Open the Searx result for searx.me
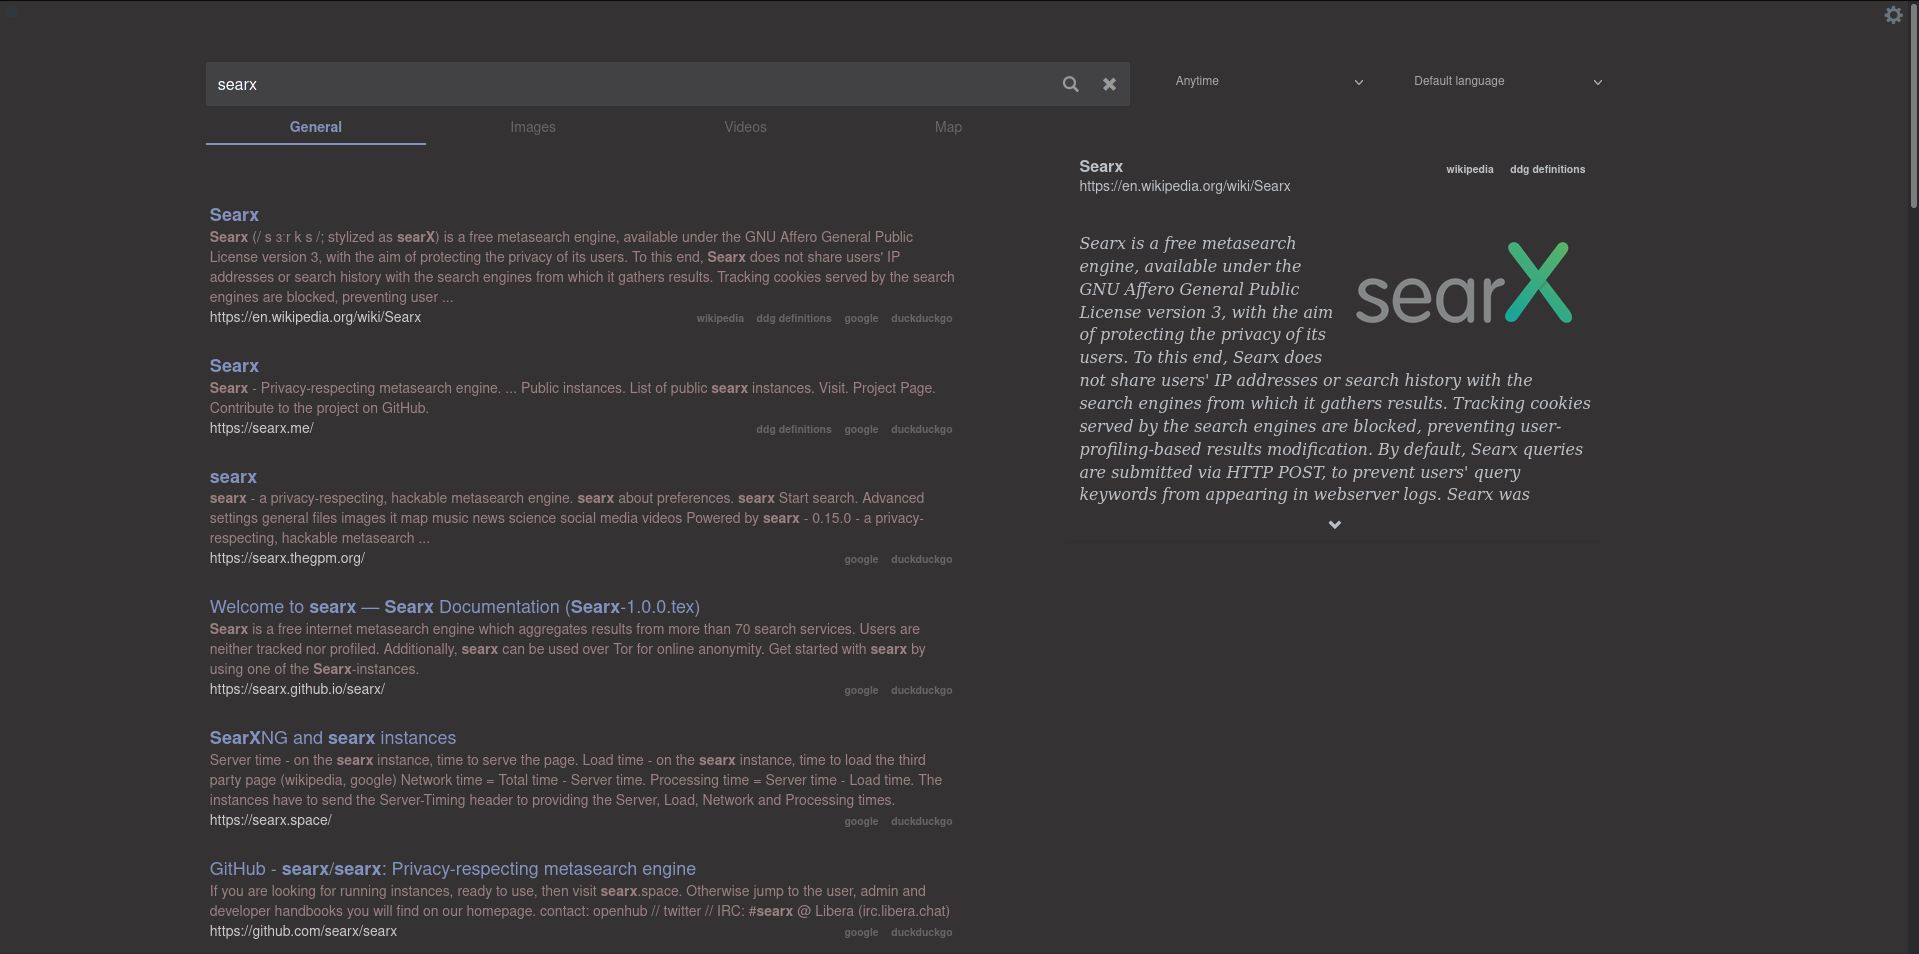The width and height of the screenshot is (1919, 954). click(x=234, y=366)
